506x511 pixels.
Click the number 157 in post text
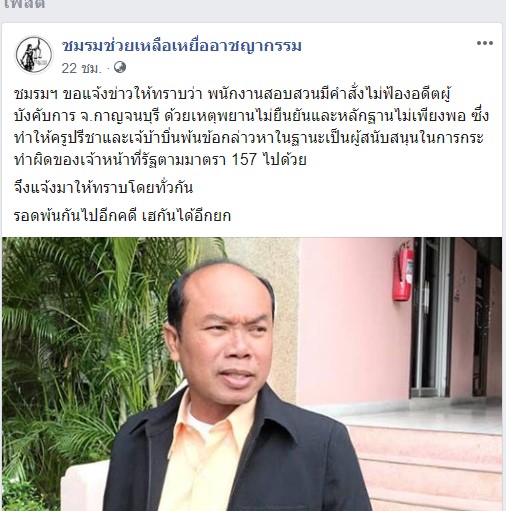244,159
